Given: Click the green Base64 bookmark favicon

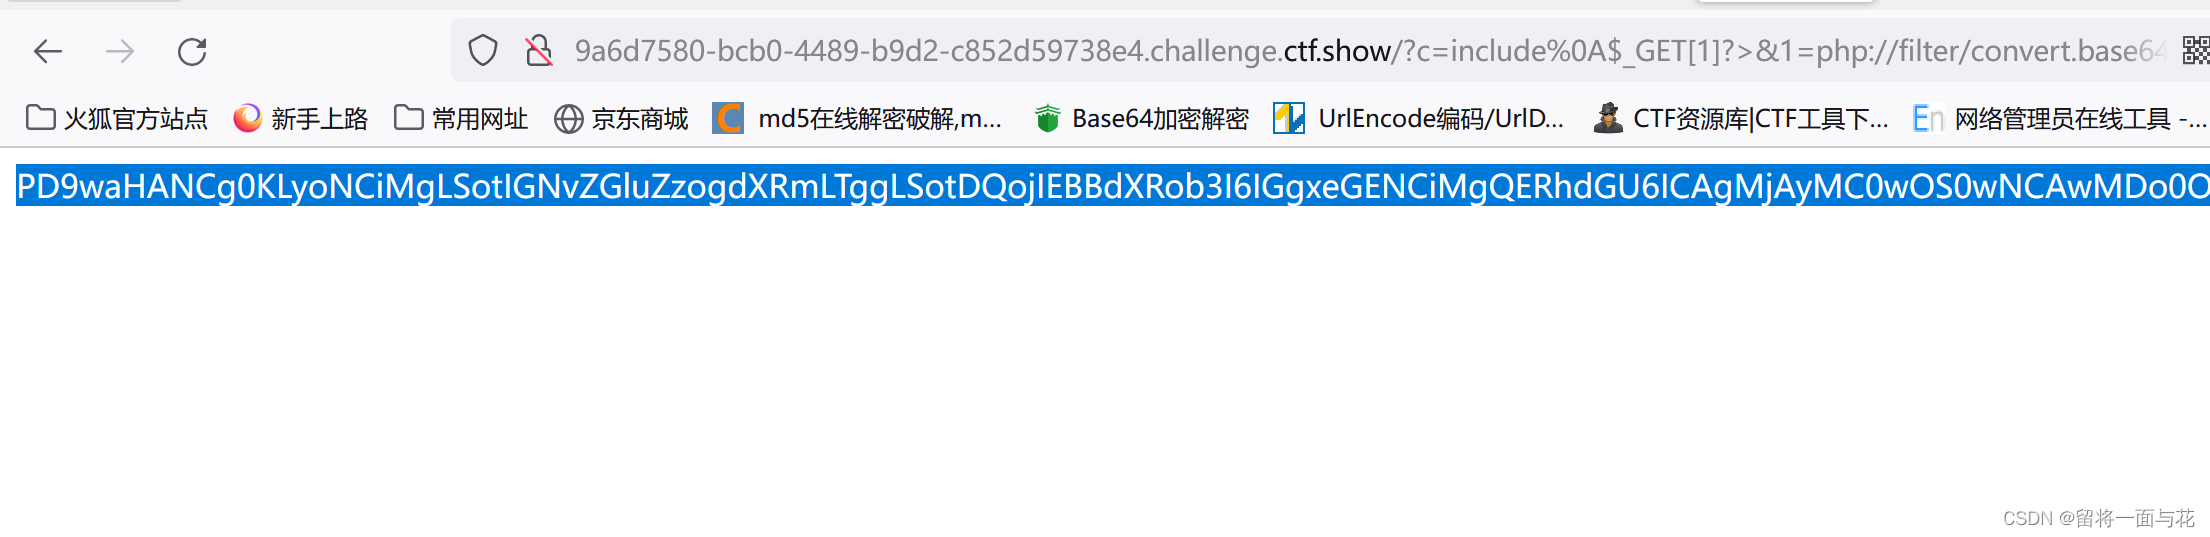Looking at the screenshot, I should (x=1047, y=119).
